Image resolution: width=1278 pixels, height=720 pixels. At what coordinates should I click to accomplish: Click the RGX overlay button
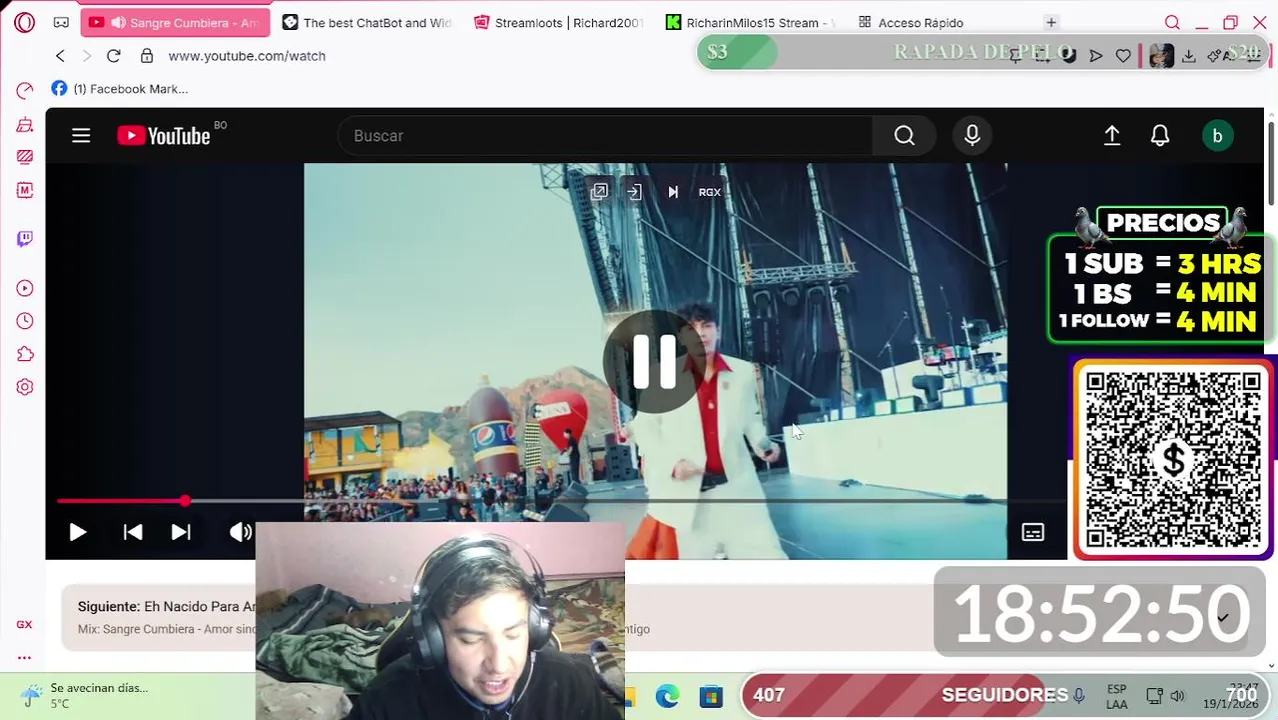point(709,192)
